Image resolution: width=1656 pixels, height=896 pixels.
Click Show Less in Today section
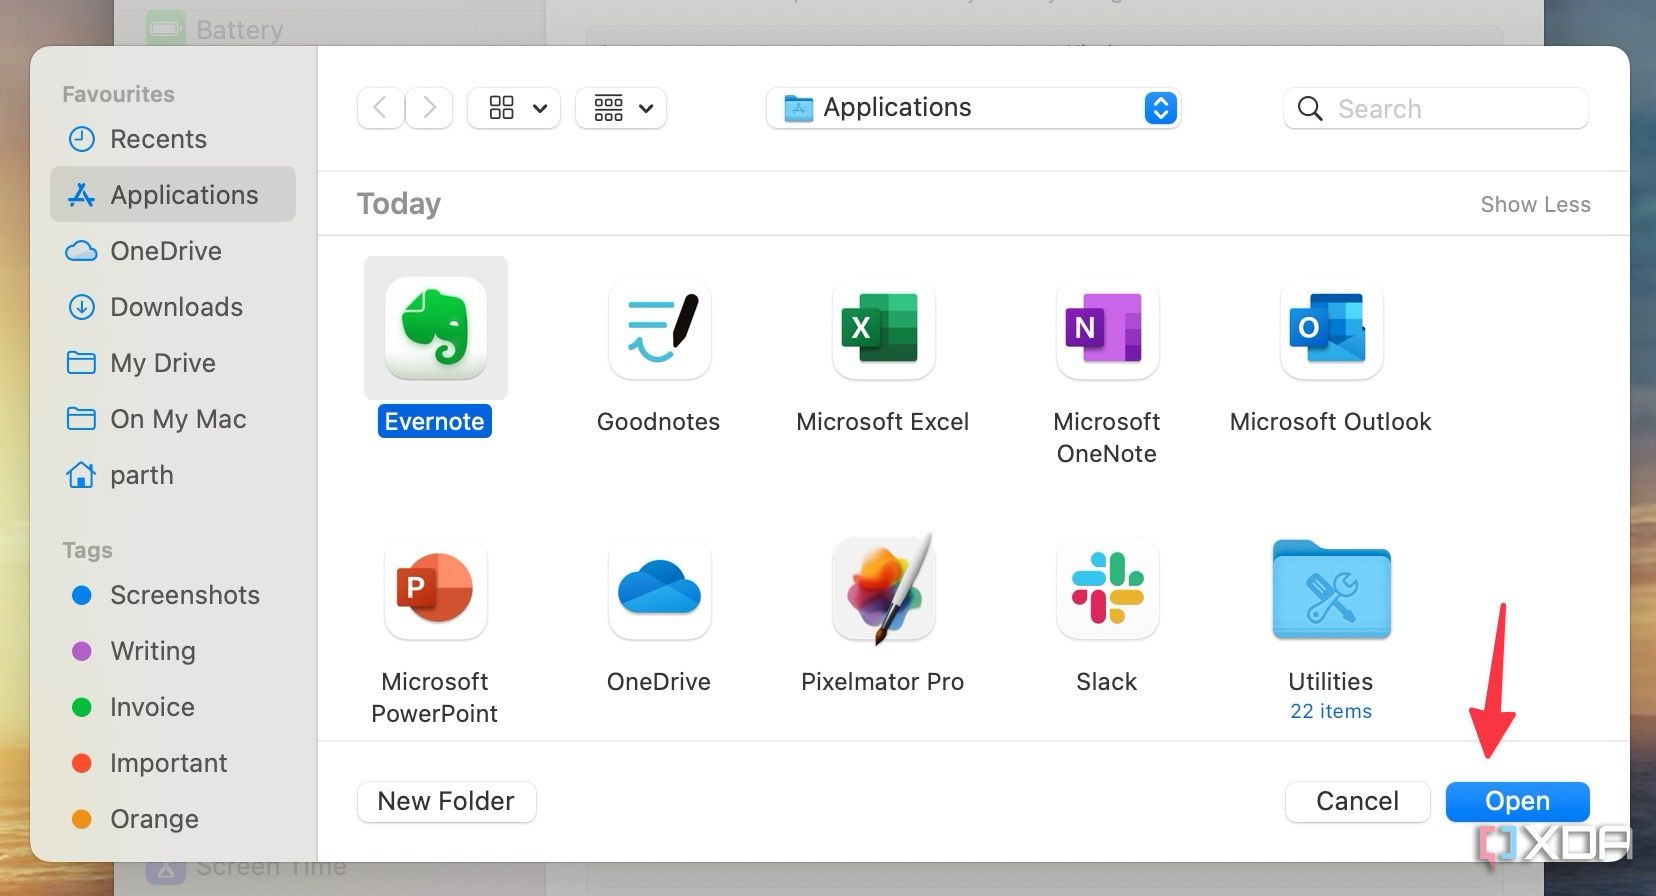tap(1535, 204)
